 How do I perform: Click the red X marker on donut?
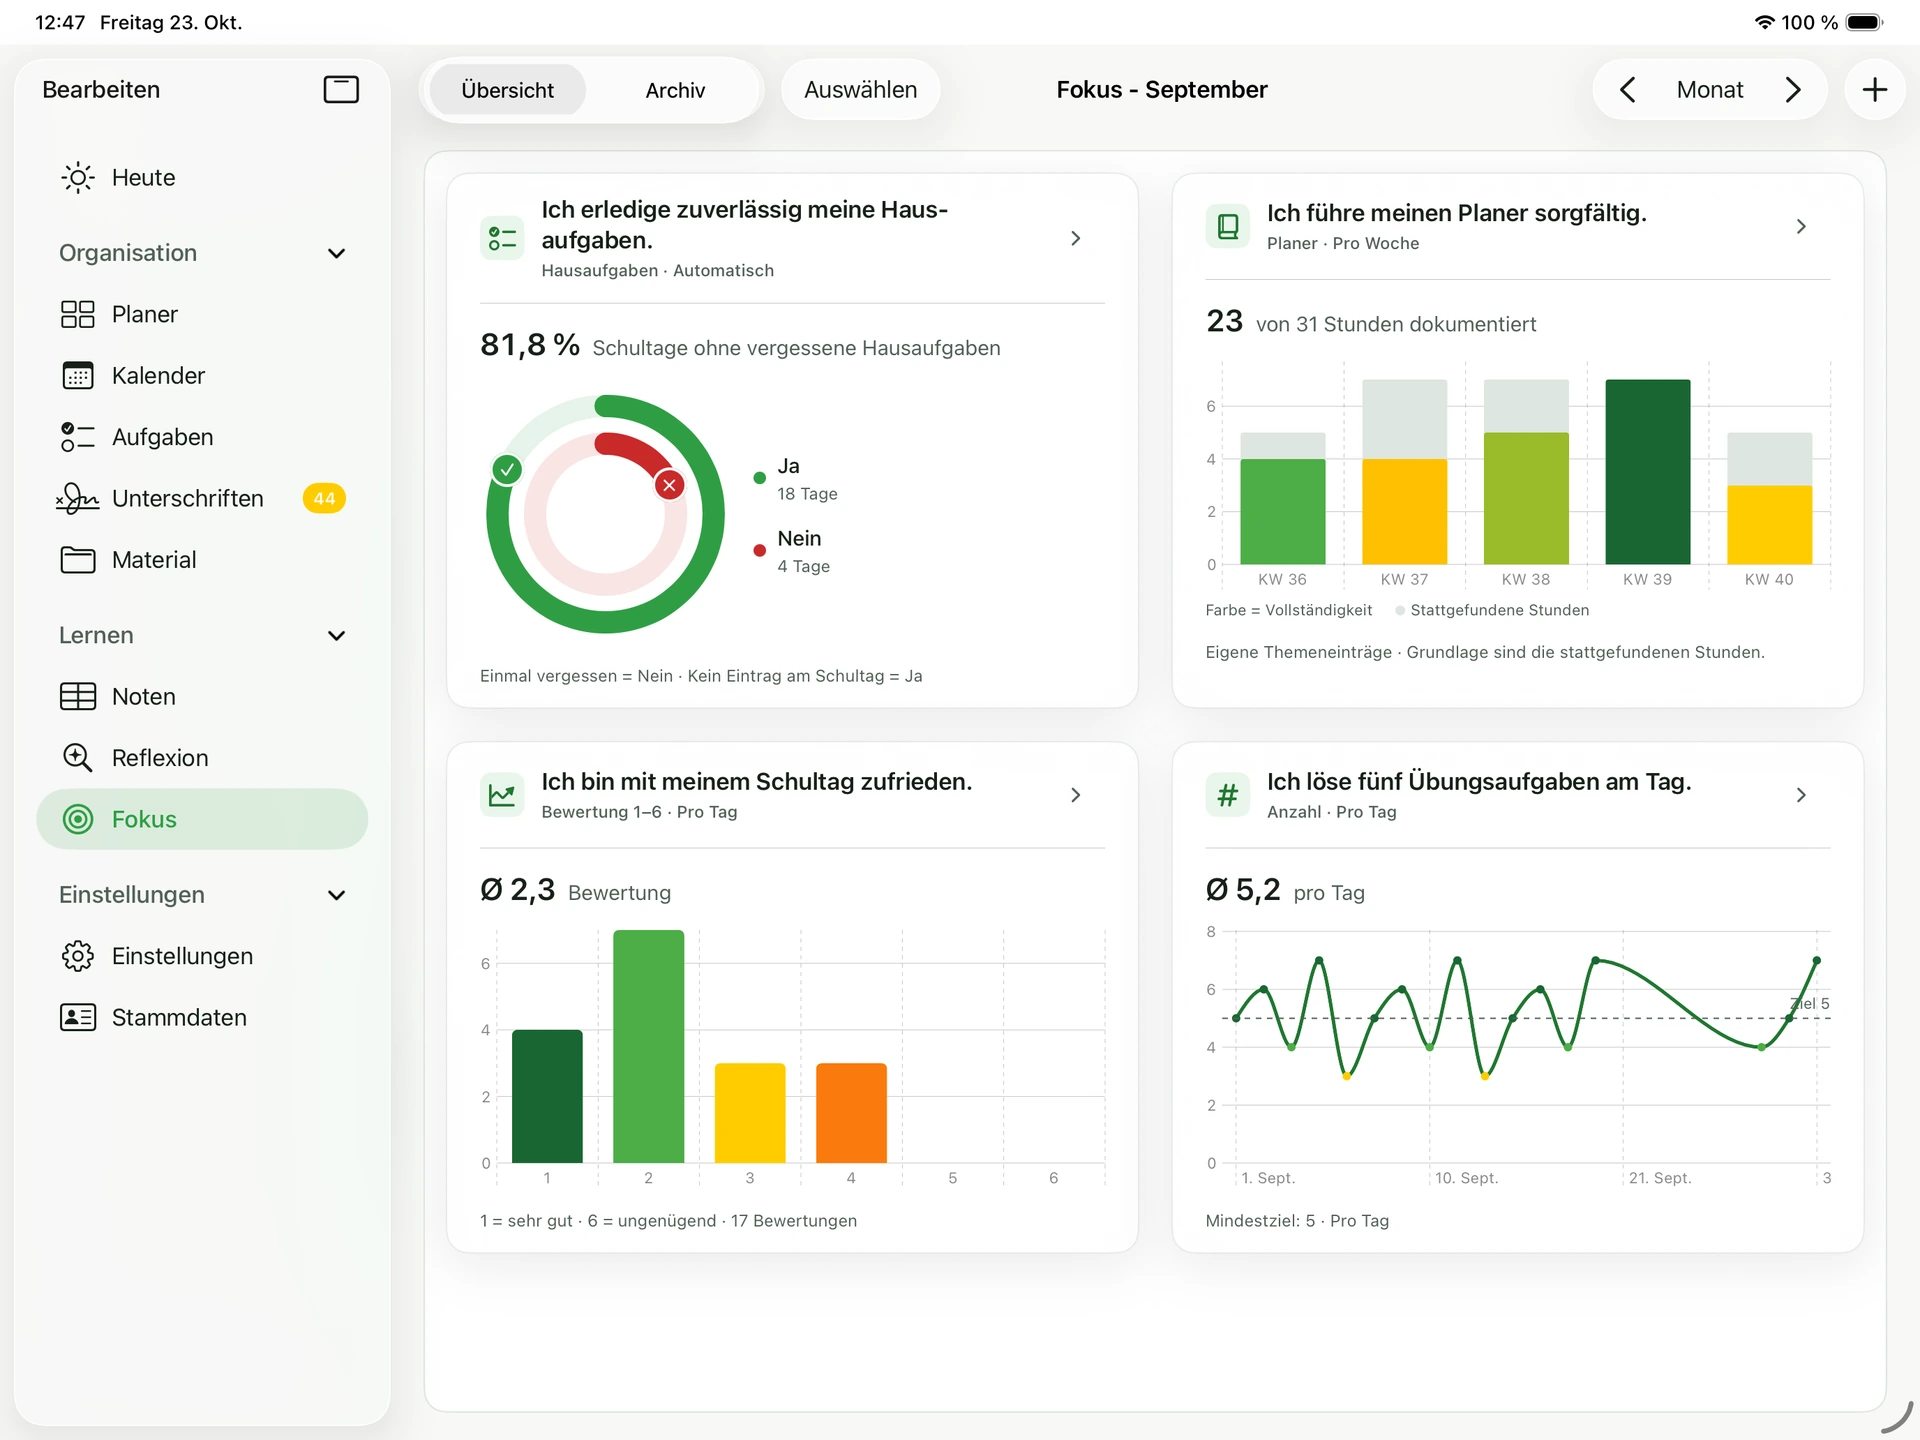tap(669, 485)
